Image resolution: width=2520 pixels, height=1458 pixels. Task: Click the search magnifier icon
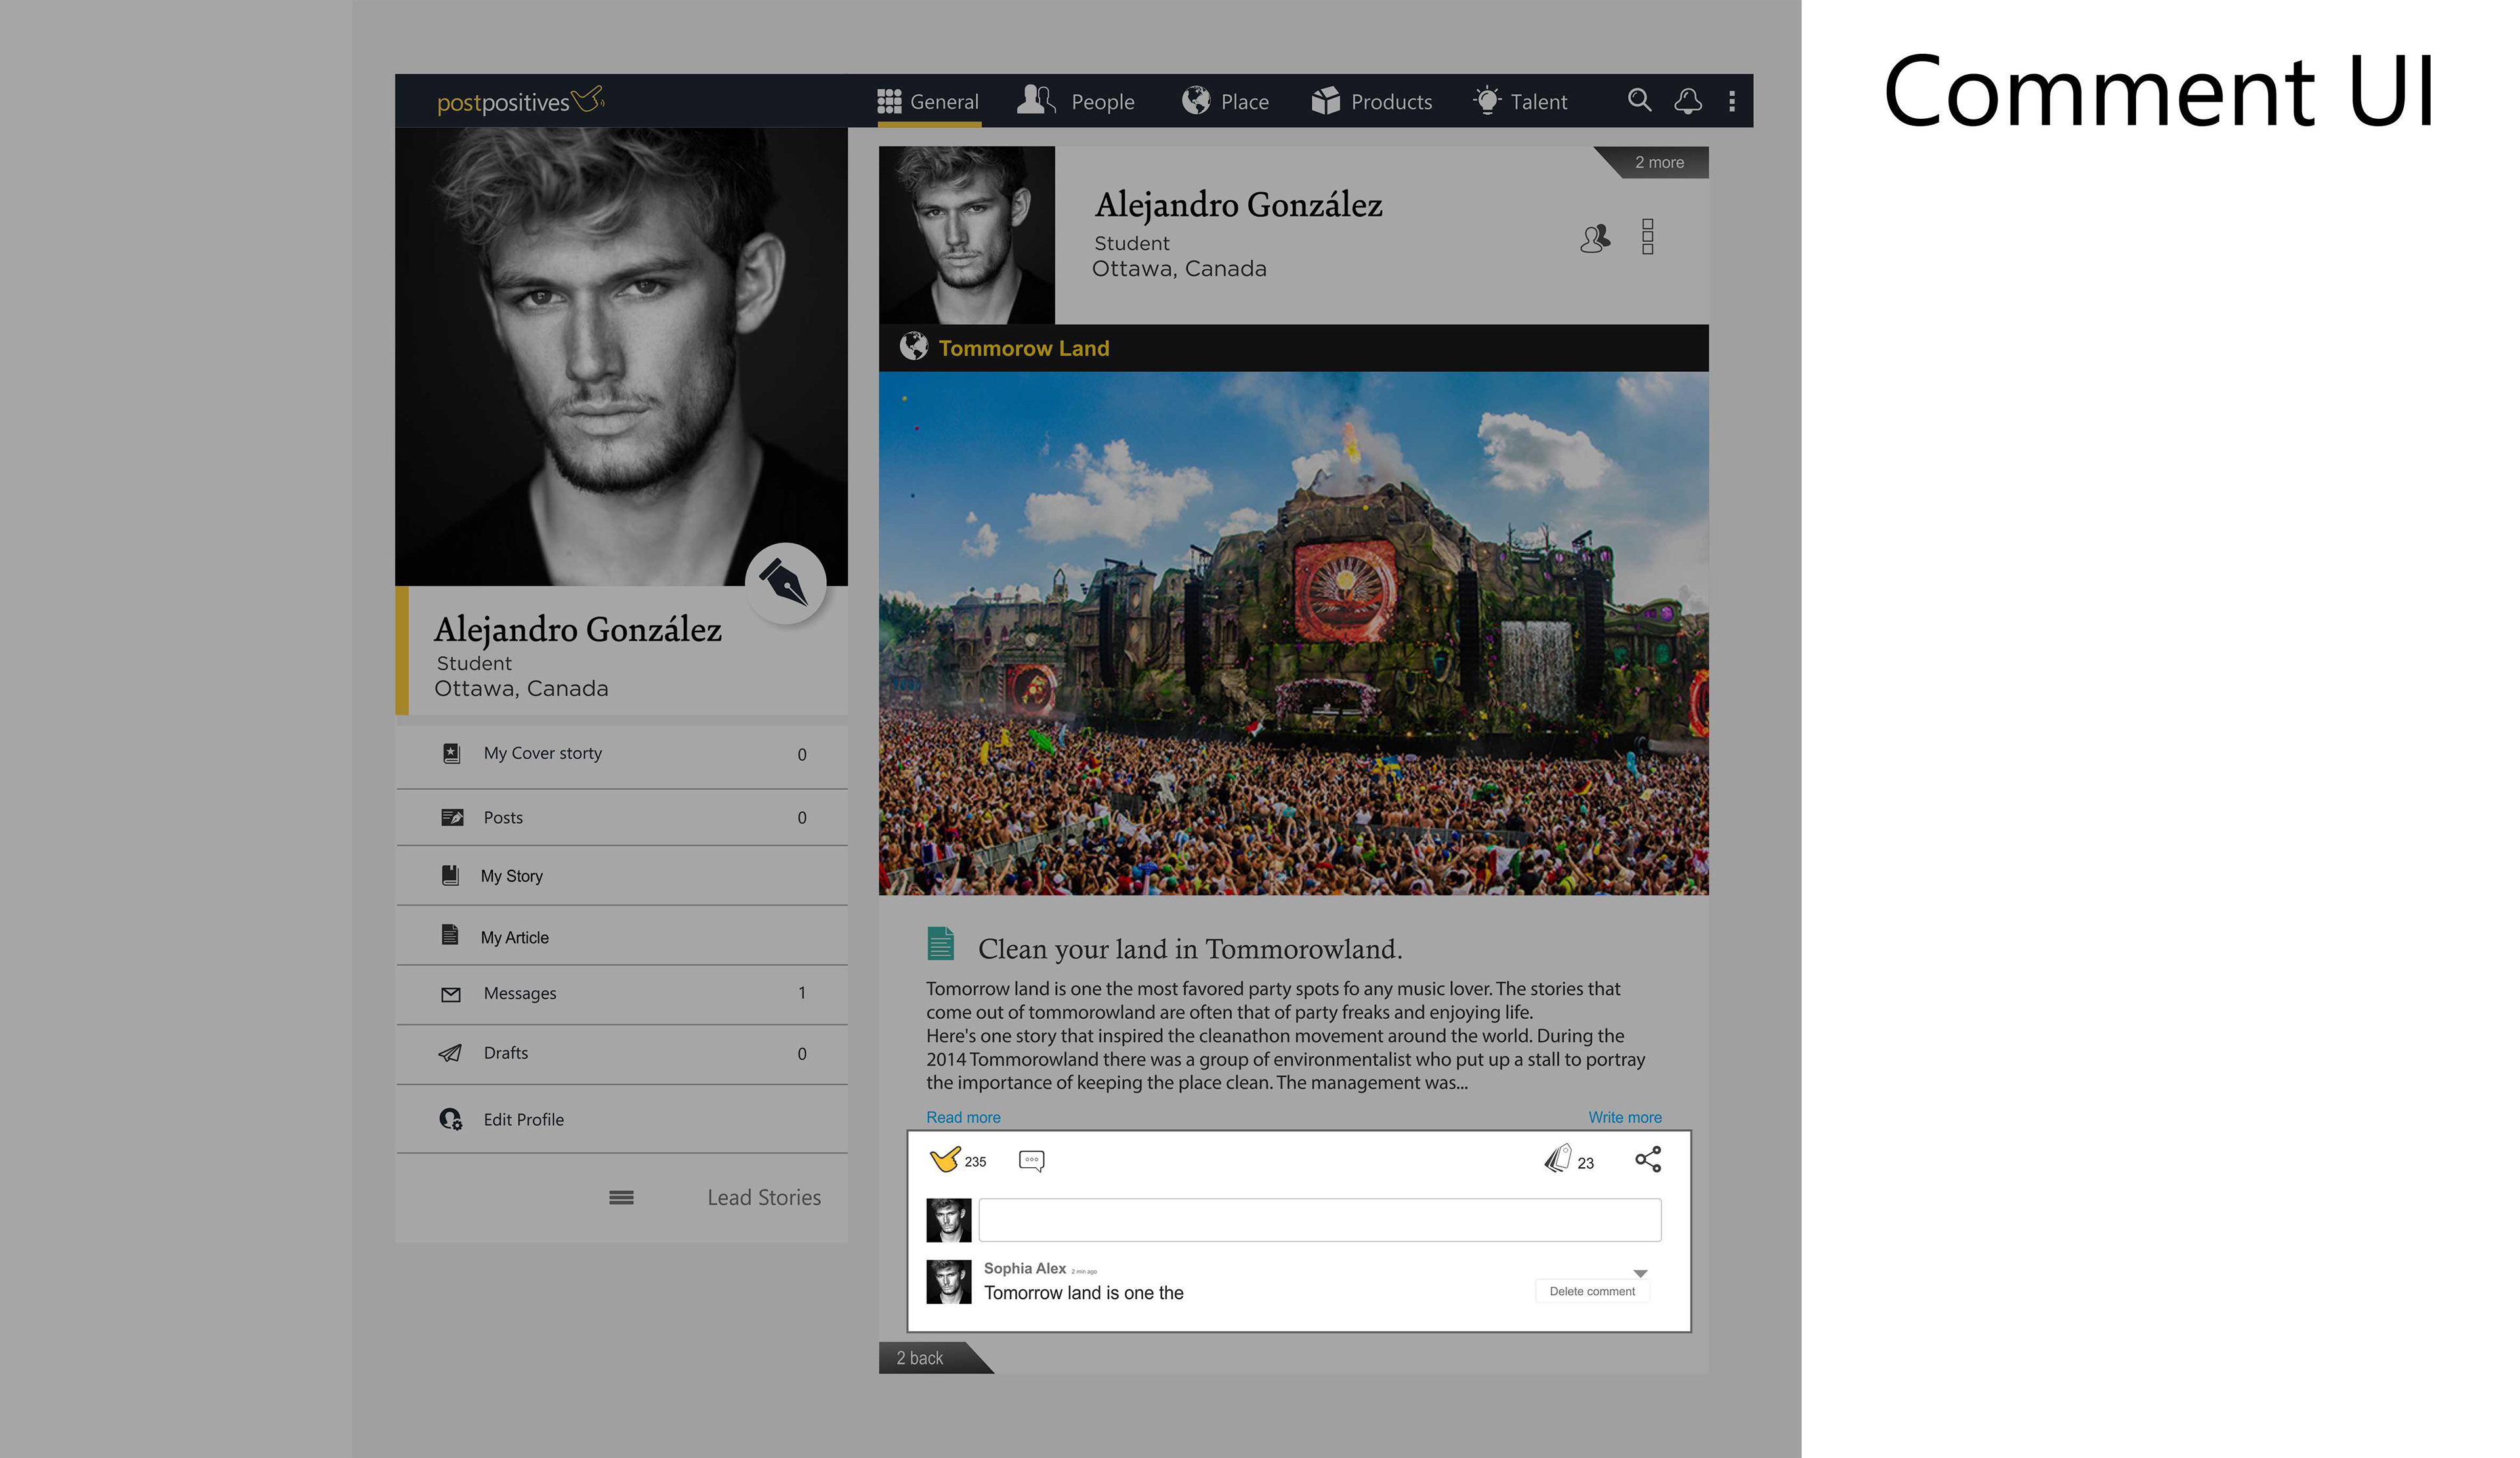(x=1638, y=100)
